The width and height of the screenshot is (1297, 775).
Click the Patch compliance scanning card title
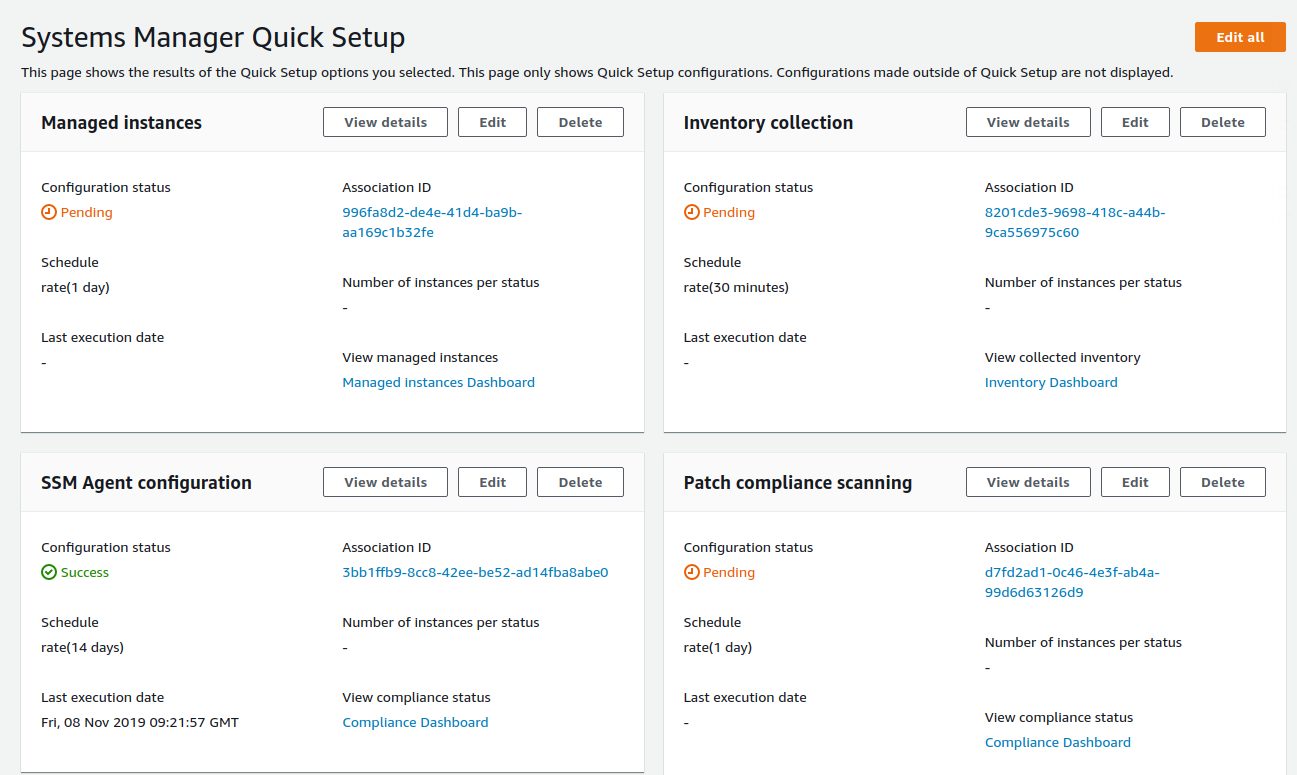coord(798,482)
